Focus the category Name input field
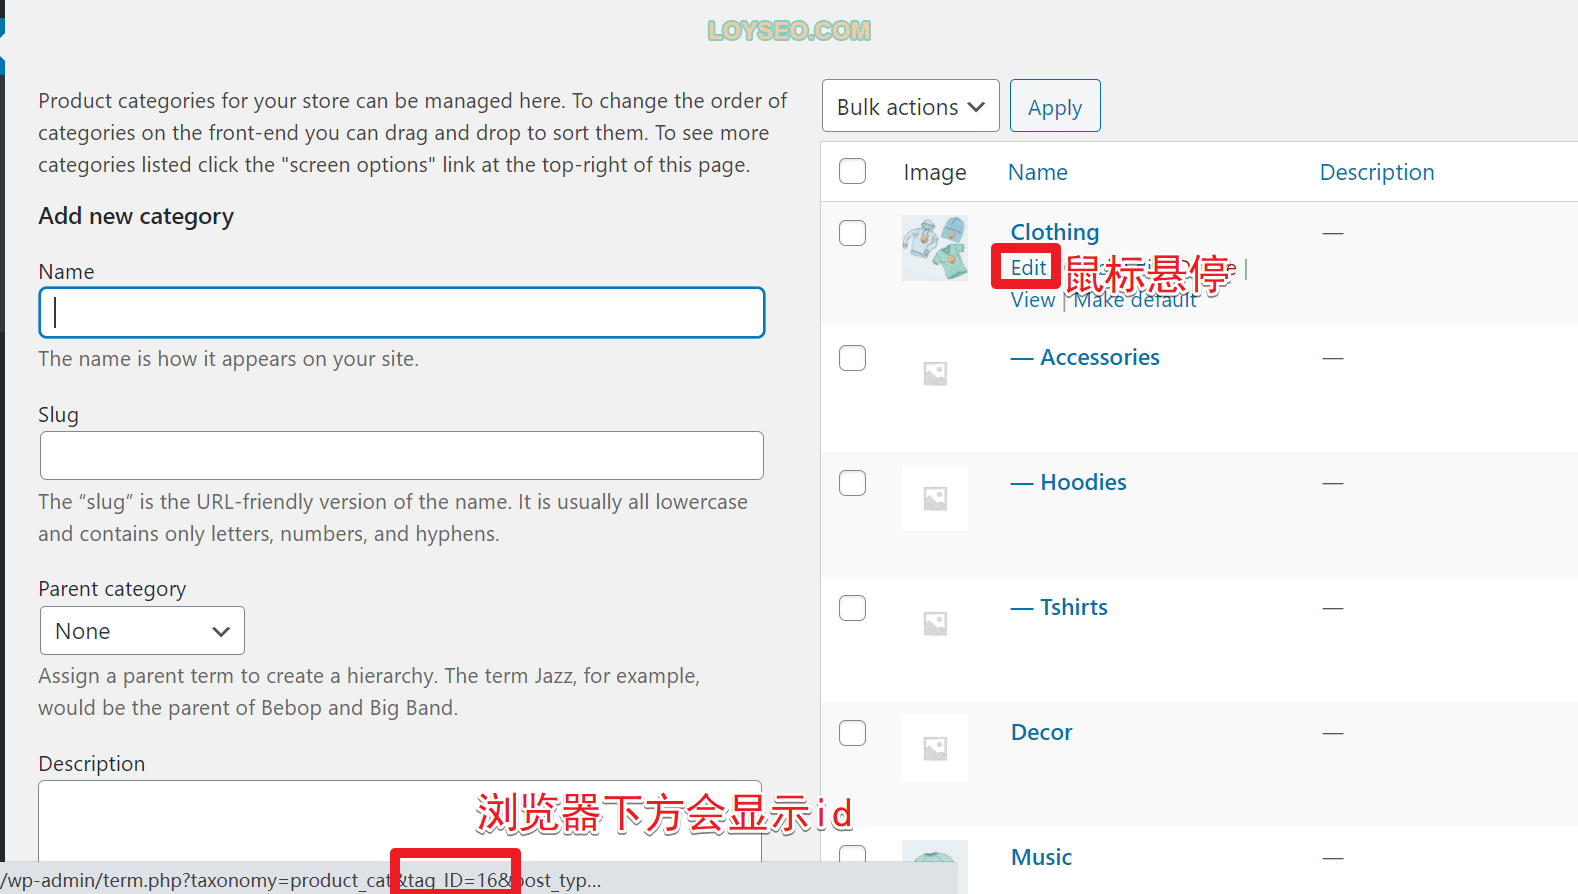Image resolution: width=1578 pixels, height=894 pixels. [402, 312]
